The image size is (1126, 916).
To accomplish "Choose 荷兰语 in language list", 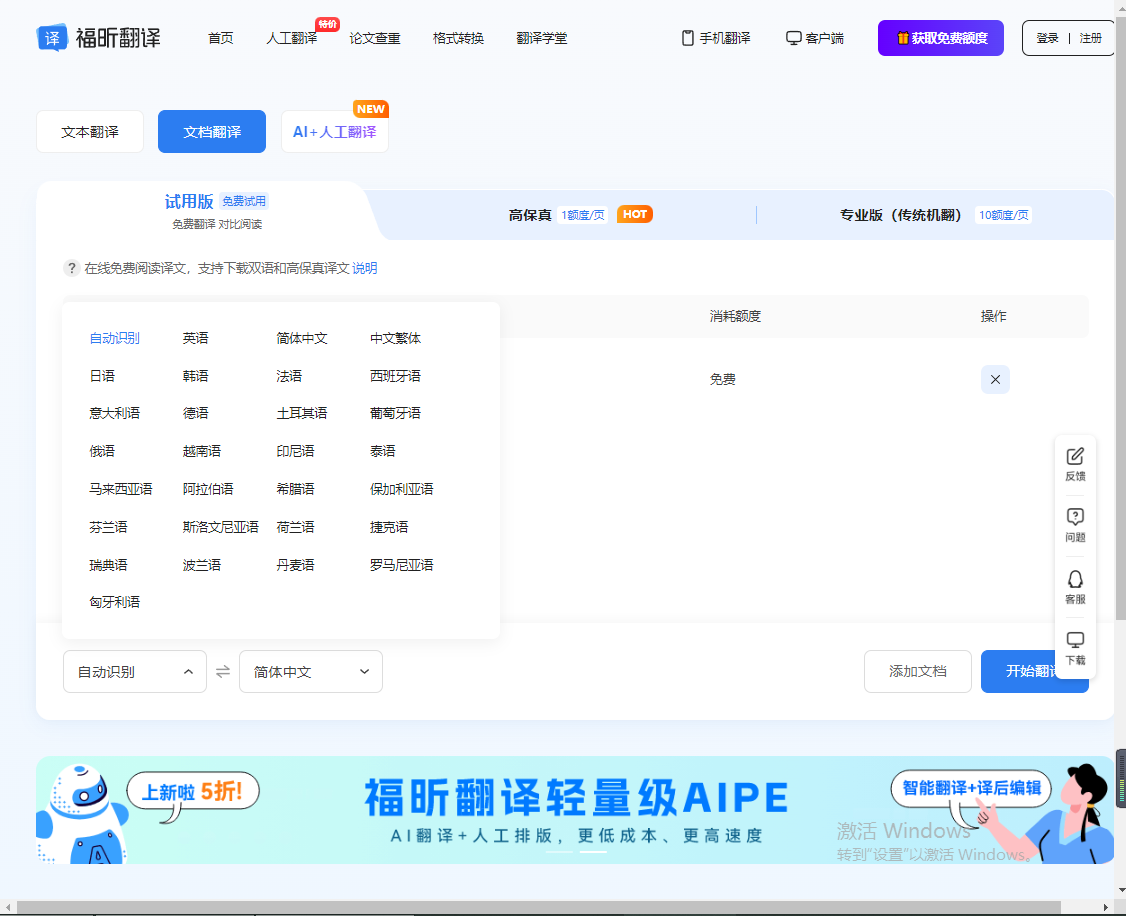I will click(295, 528).
